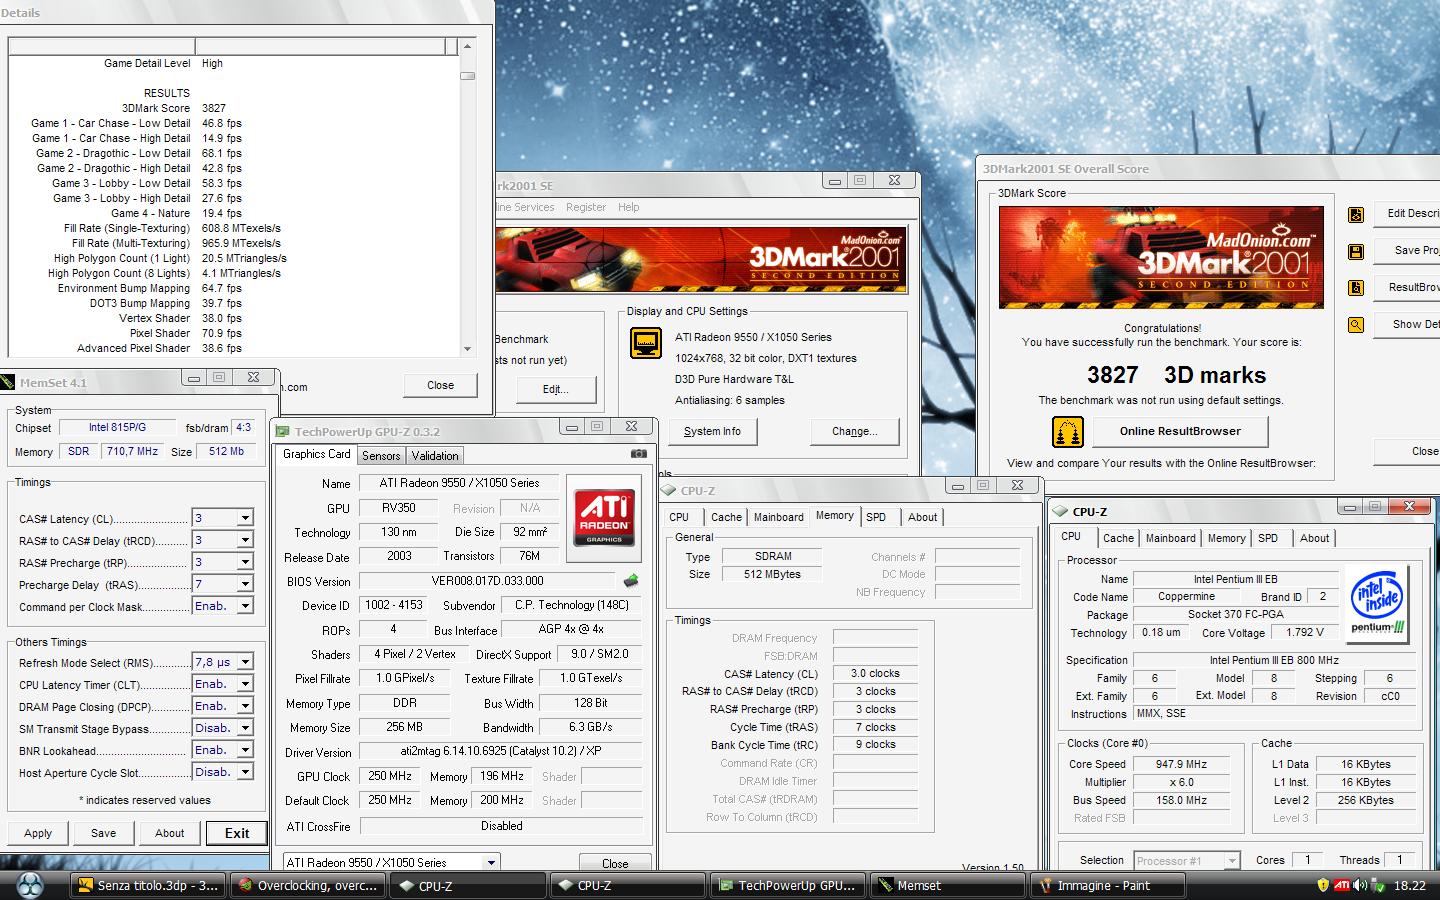The image size is (1440, 900).
Task: Open Register menu in 3DMark2001 SE
Action: [586, 207]
